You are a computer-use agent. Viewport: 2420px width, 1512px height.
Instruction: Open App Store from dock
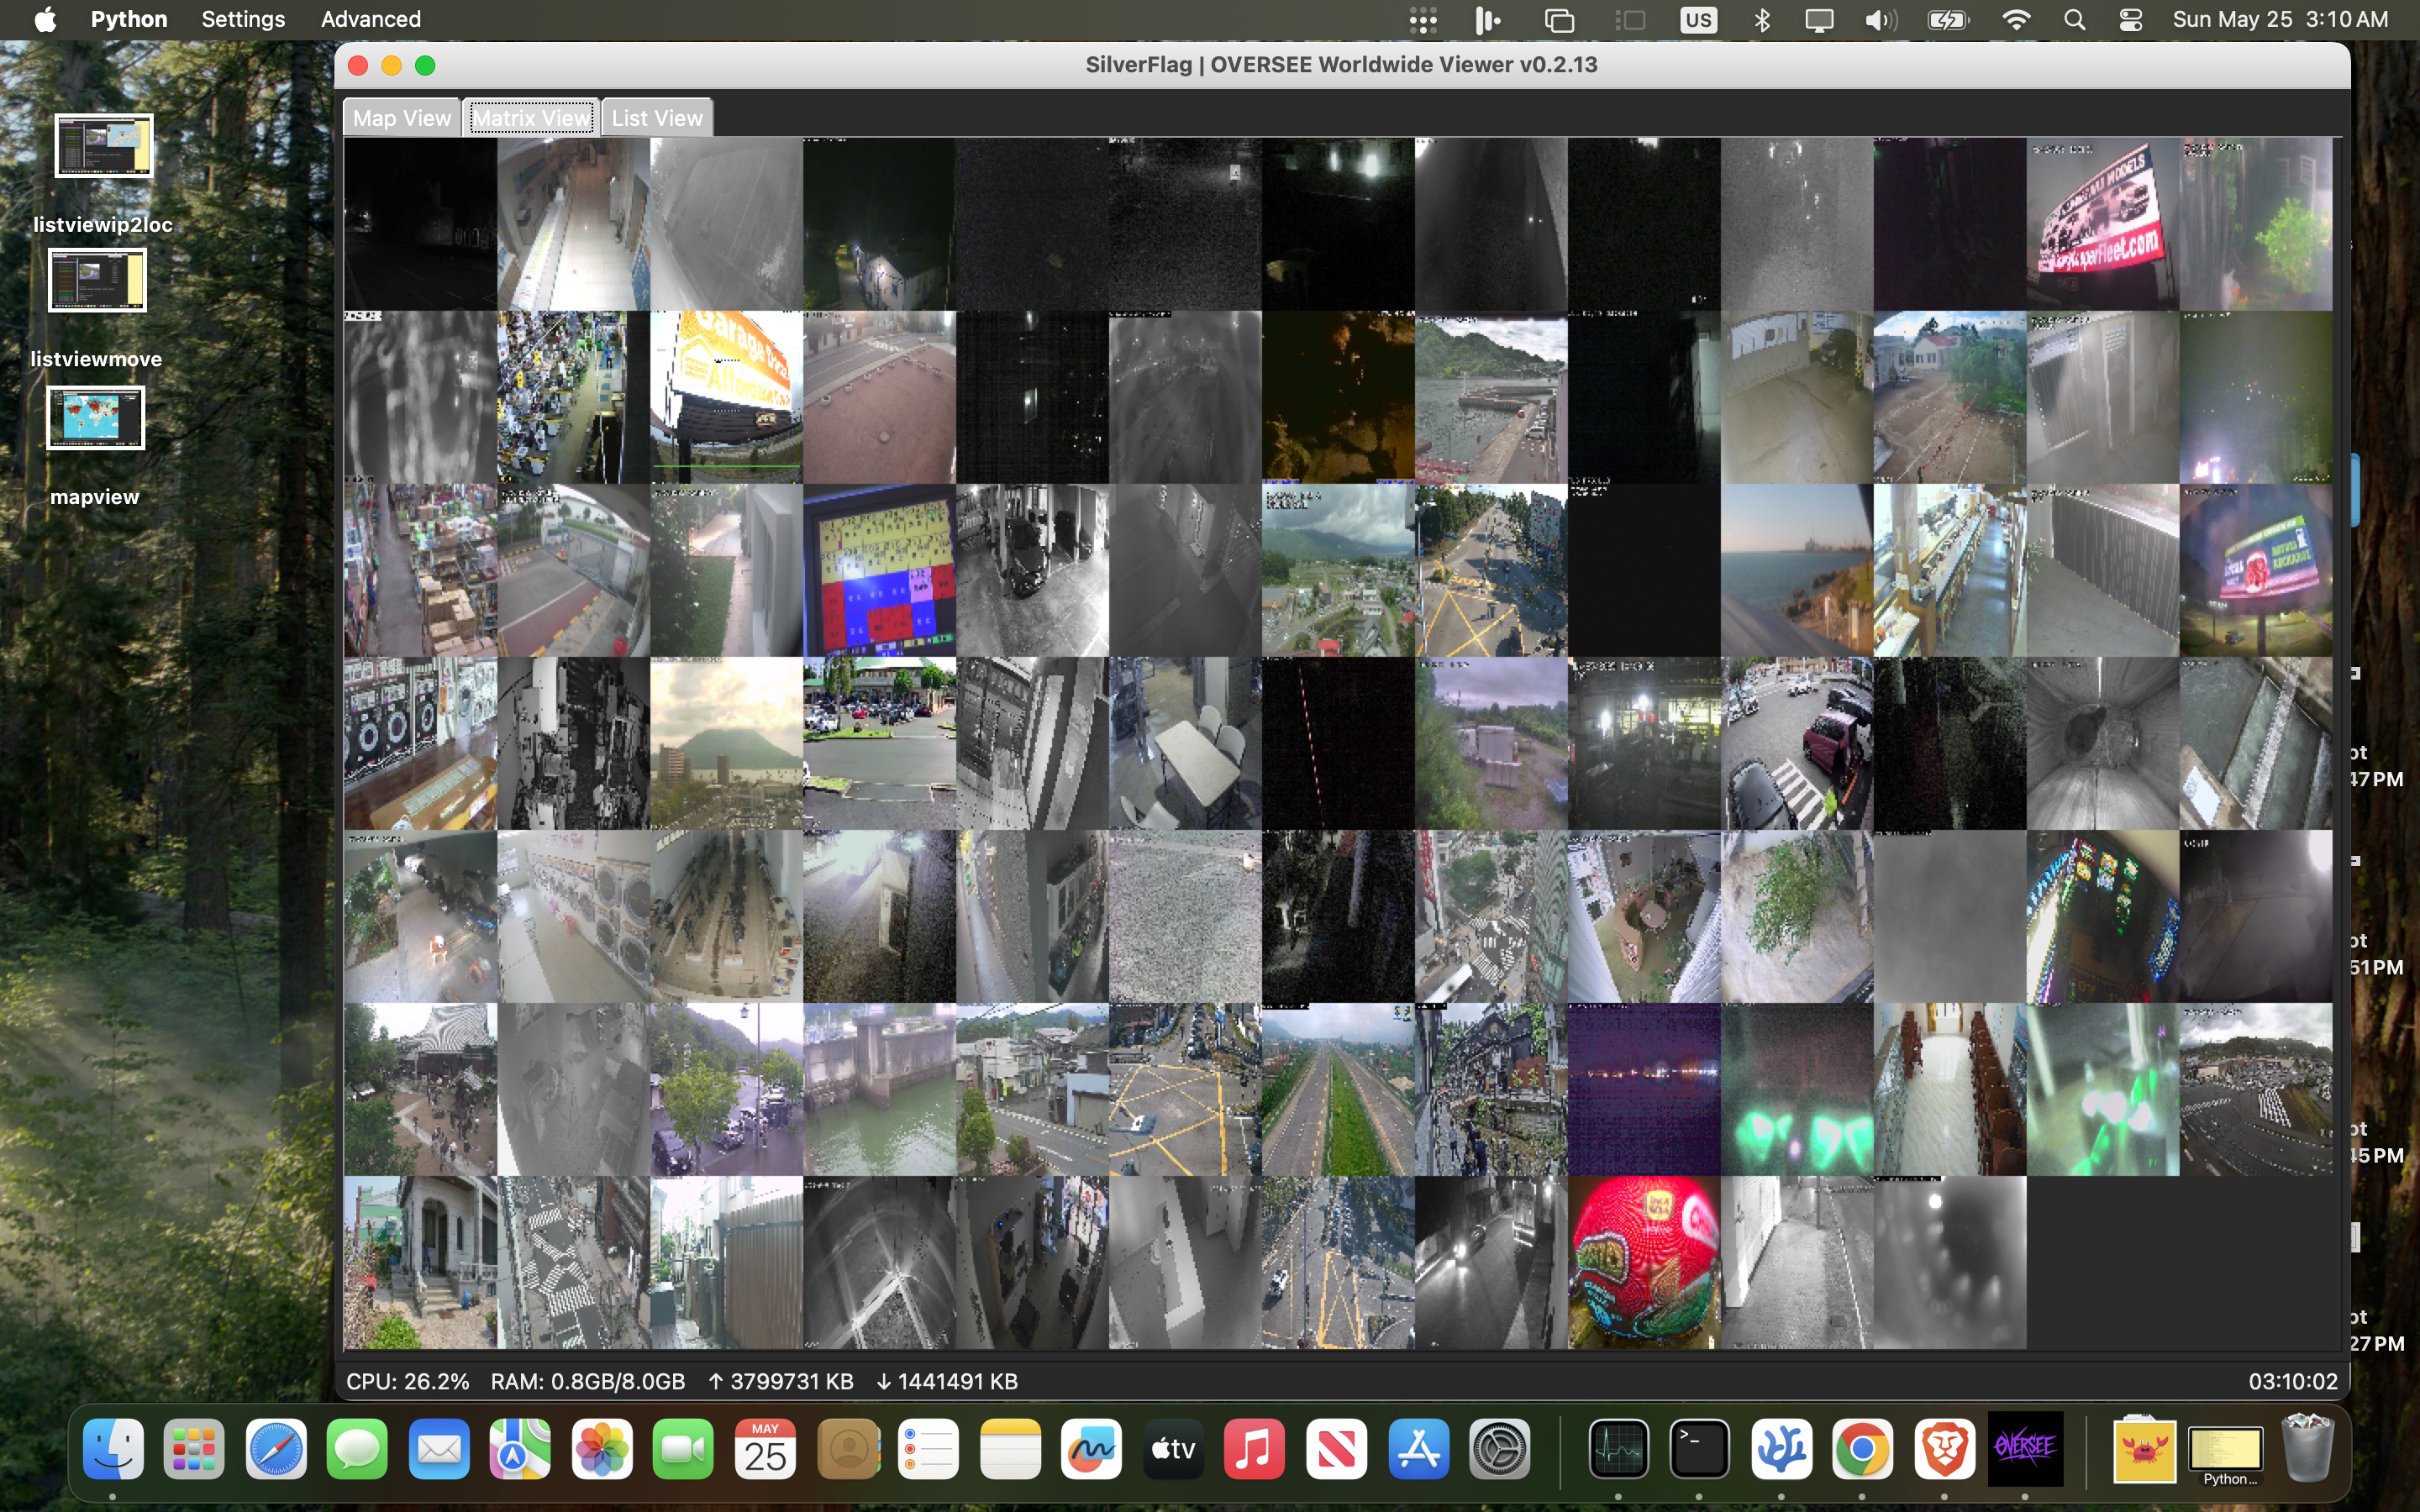click(x=1418, y=1449)
